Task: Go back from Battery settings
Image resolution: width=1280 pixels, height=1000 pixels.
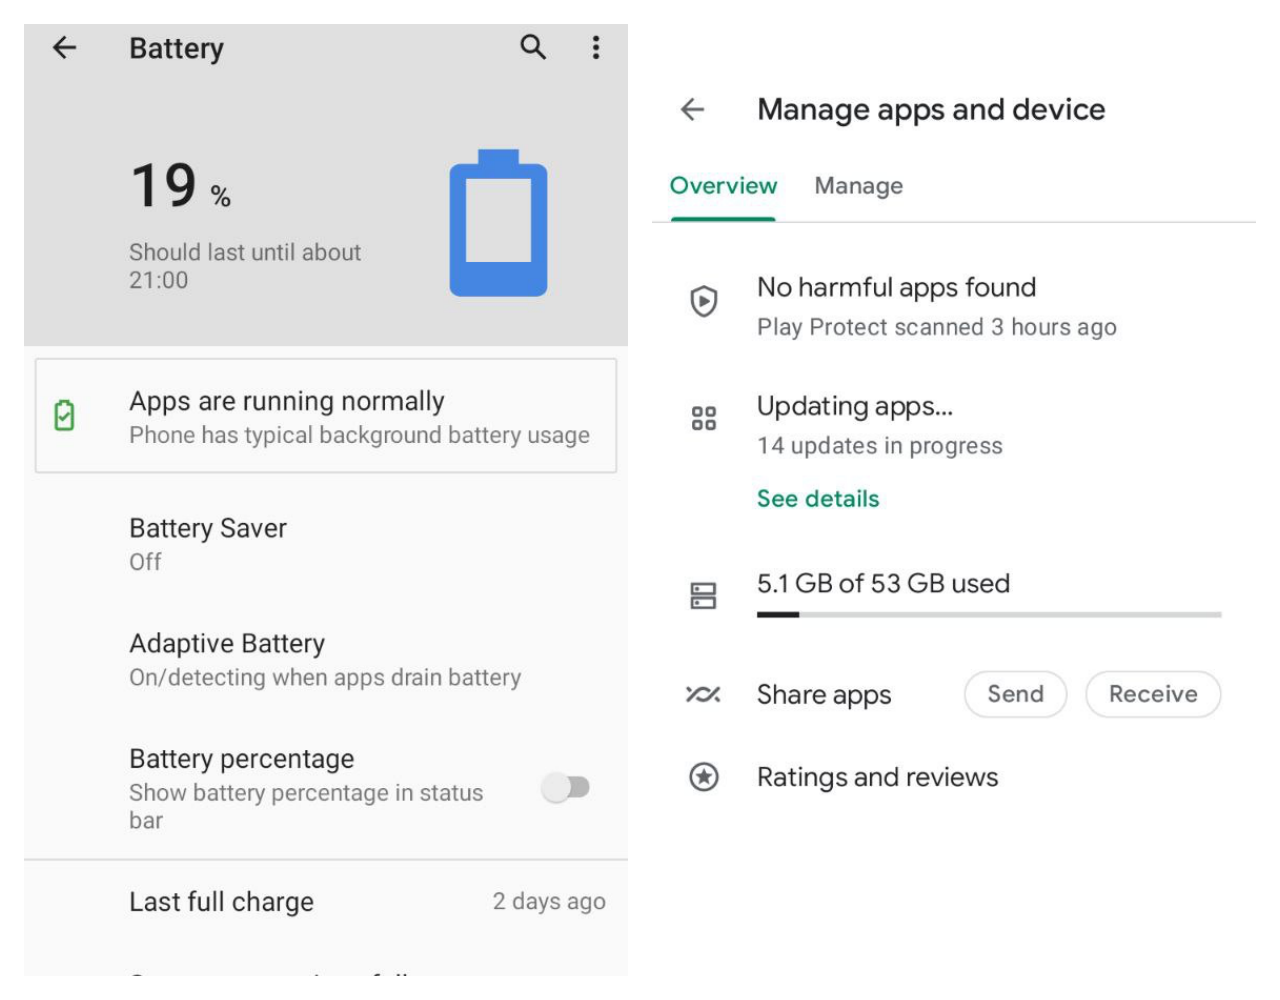Action: tap(65, 47)
